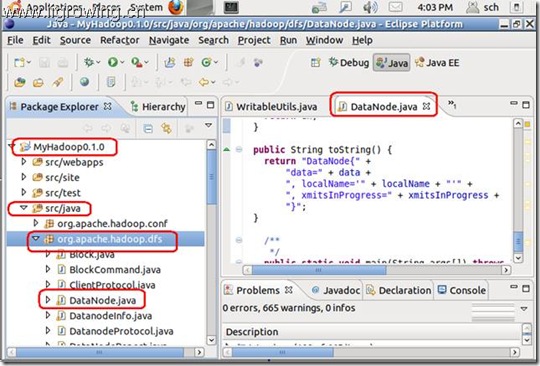
Task: Click the Search flashlight toolbar icon
Action: pos(58,82)
